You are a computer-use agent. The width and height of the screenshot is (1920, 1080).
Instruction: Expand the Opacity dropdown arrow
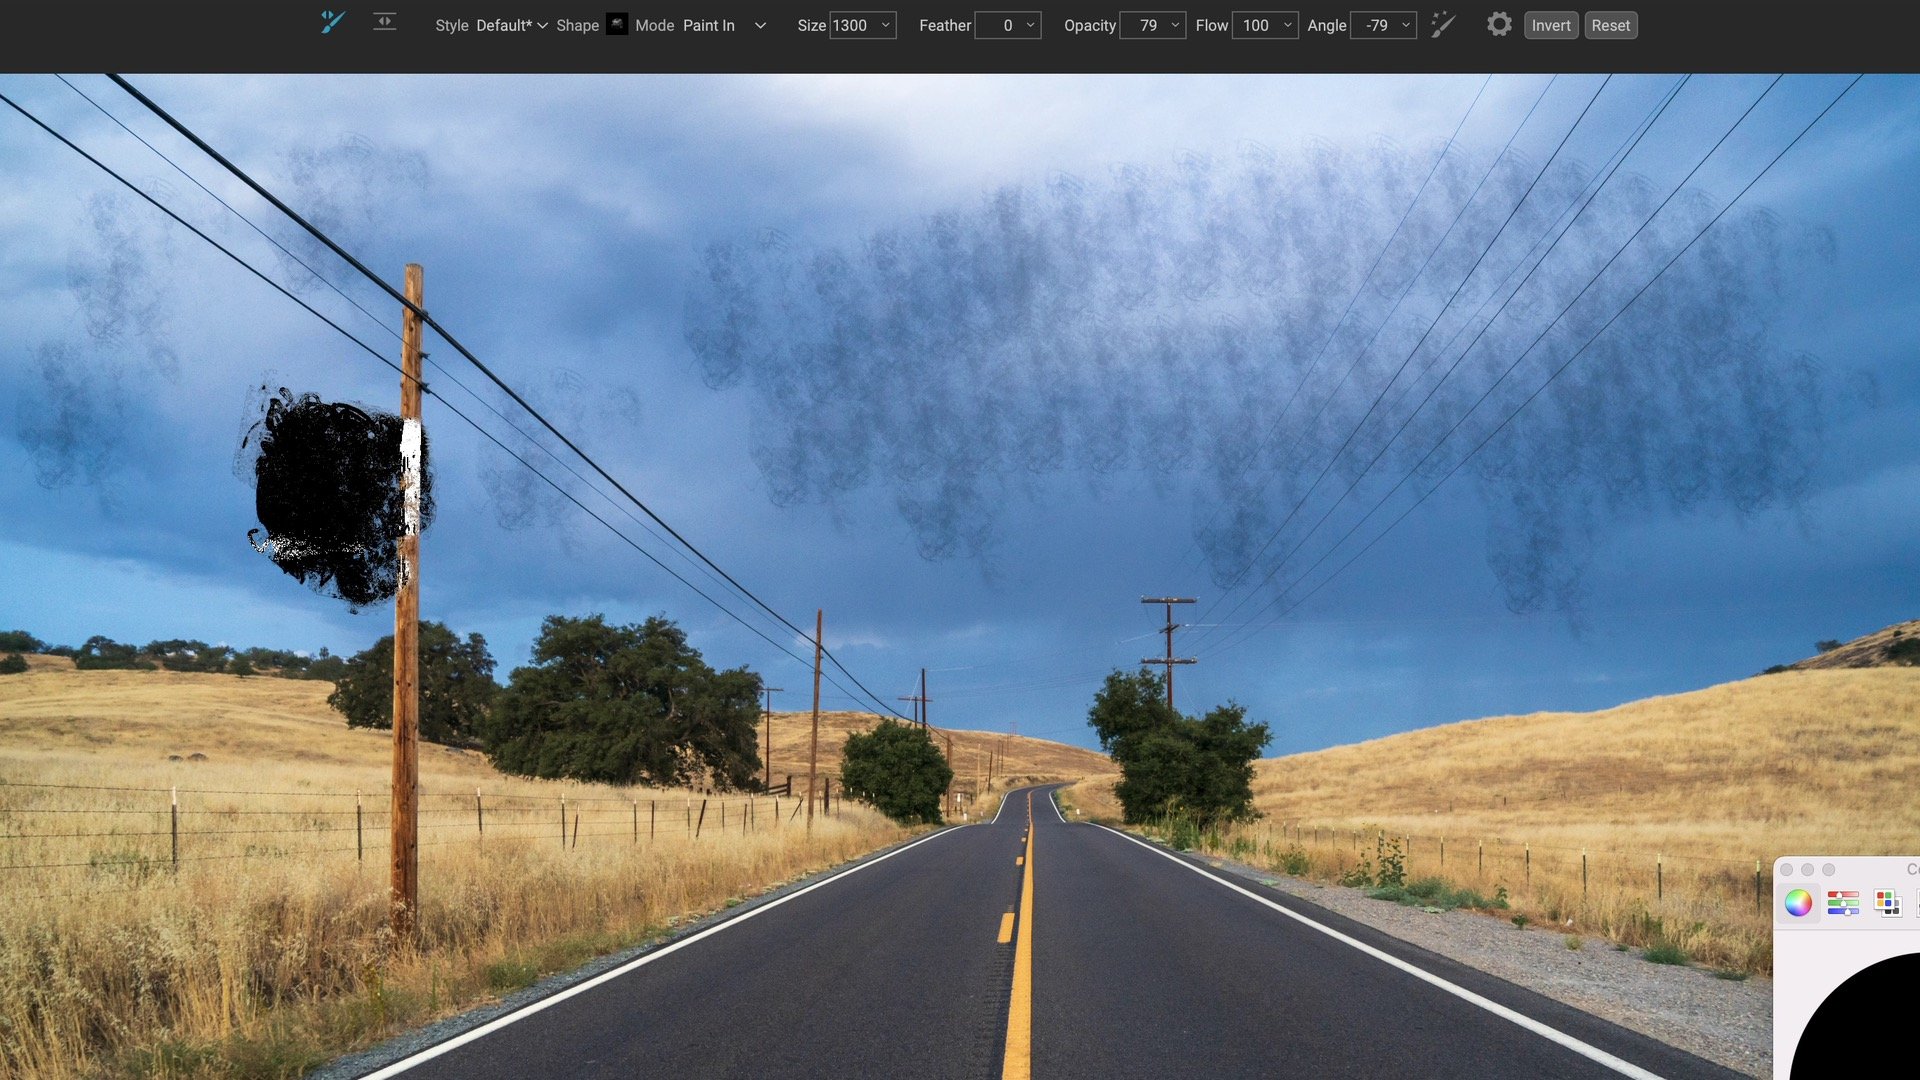1175,25
